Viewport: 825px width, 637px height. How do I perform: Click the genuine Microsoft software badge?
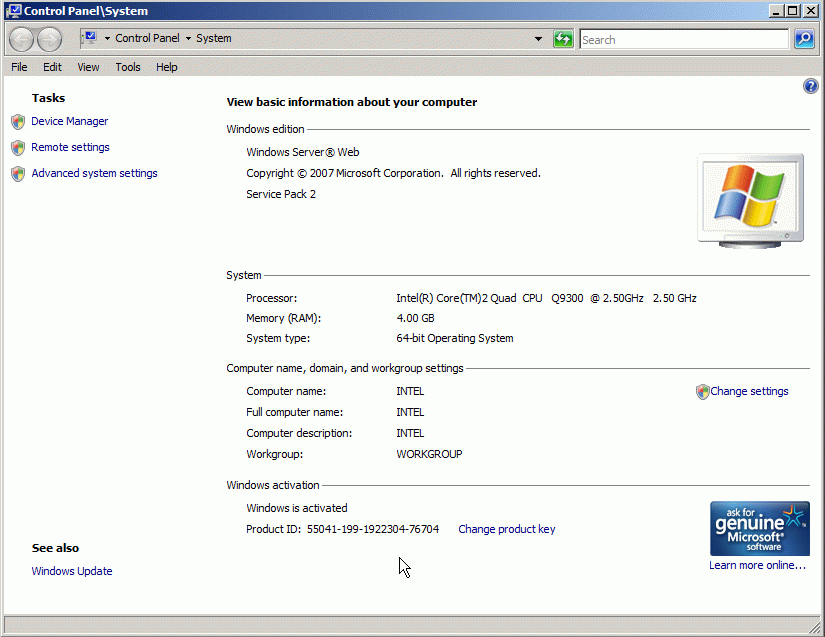[760, 528]
